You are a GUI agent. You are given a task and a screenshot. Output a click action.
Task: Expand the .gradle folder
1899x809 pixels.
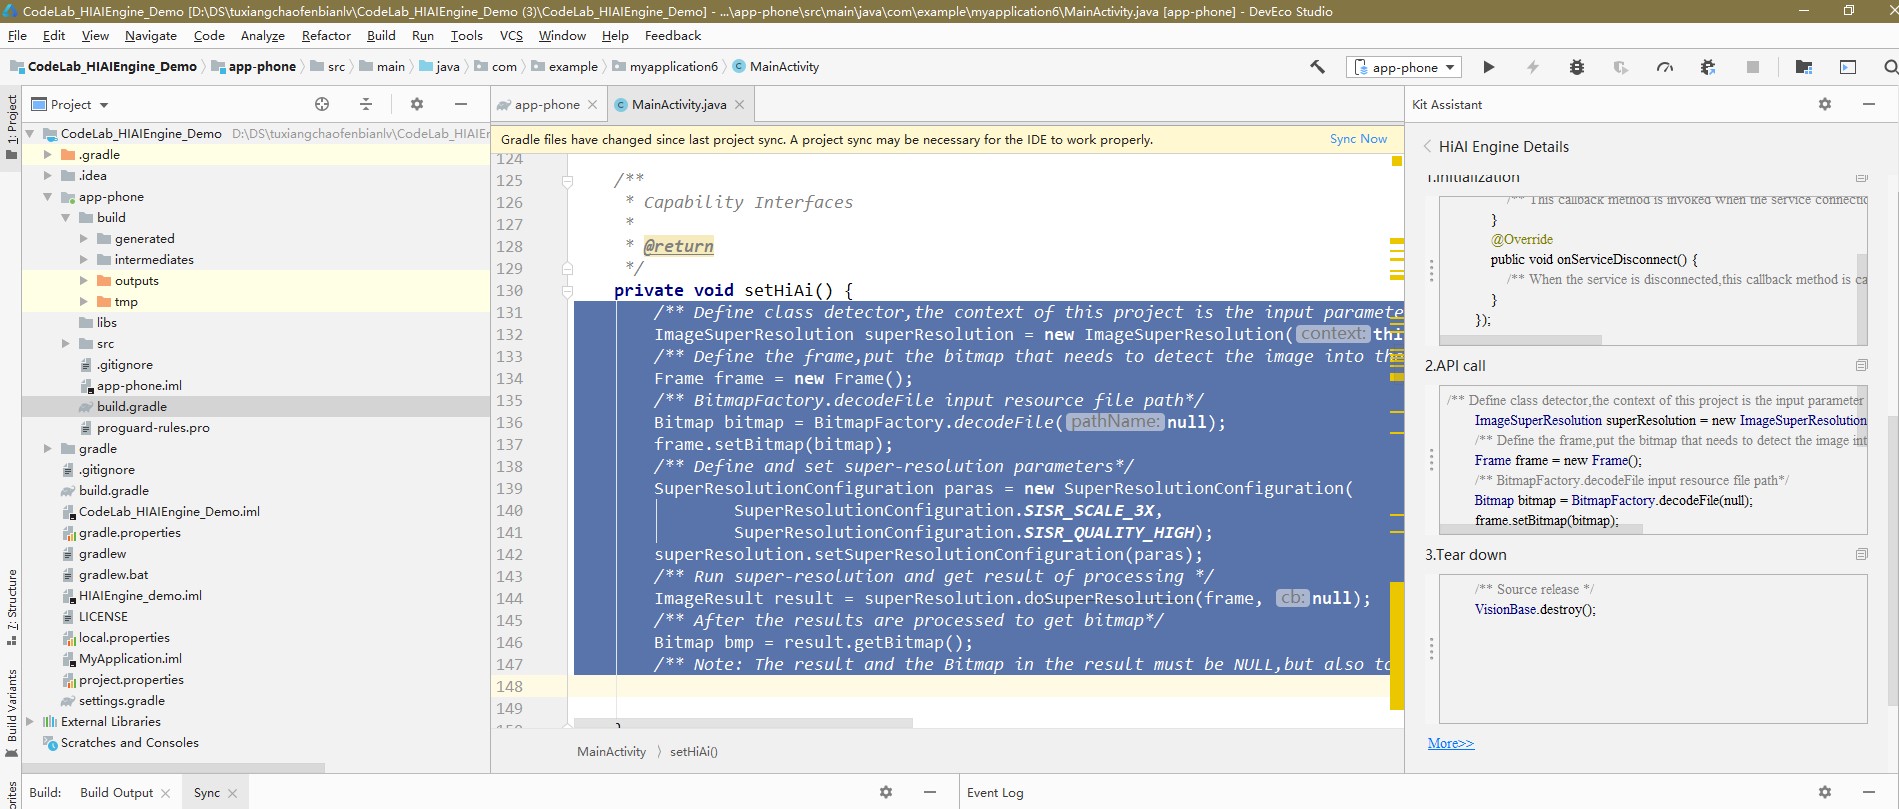(x=47, y=155)
